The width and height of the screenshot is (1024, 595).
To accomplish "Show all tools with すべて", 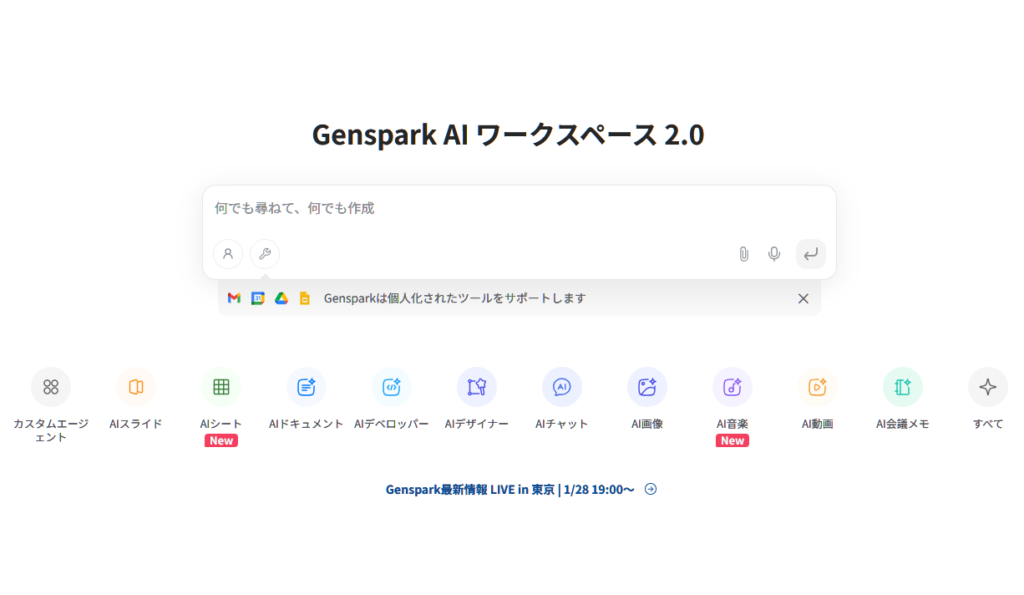I will pos(987,387).
